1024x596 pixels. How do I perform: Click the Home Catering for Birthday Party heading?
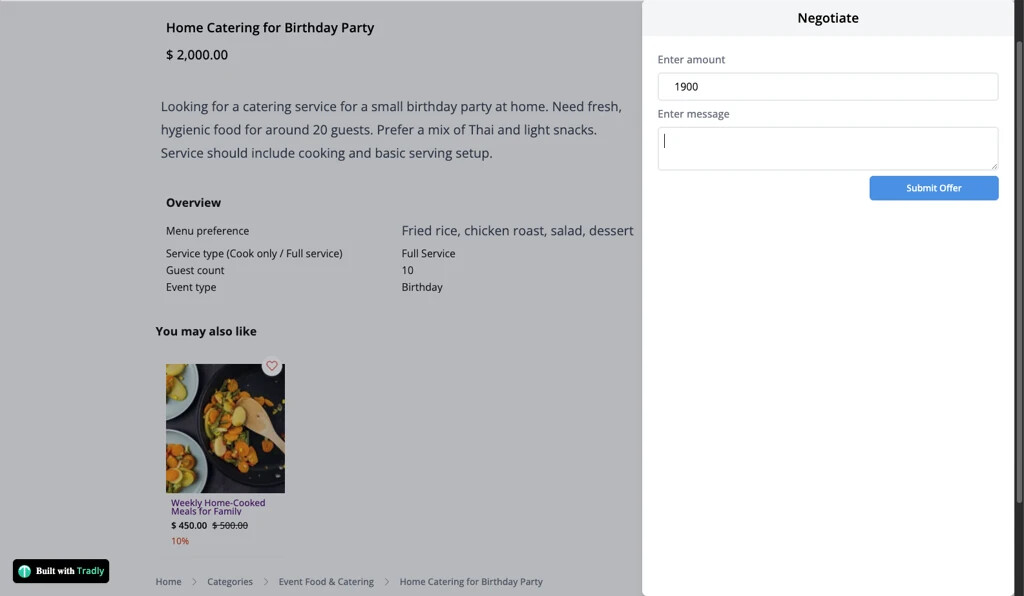(x=270, y=28)
